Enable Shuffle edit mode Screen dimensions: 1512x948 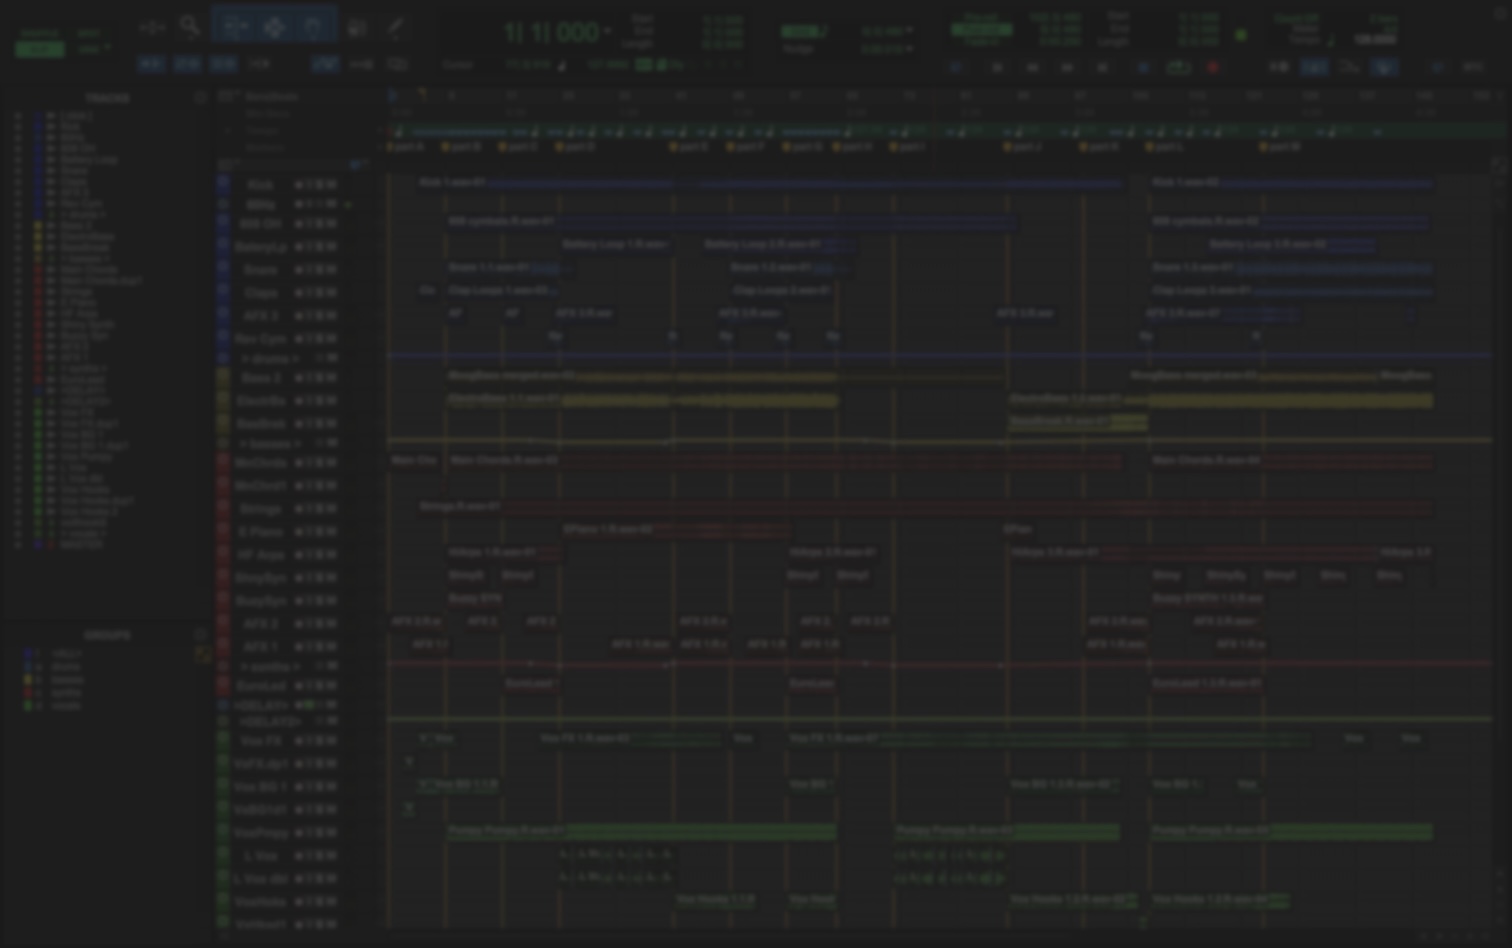[x=40, y=32]
